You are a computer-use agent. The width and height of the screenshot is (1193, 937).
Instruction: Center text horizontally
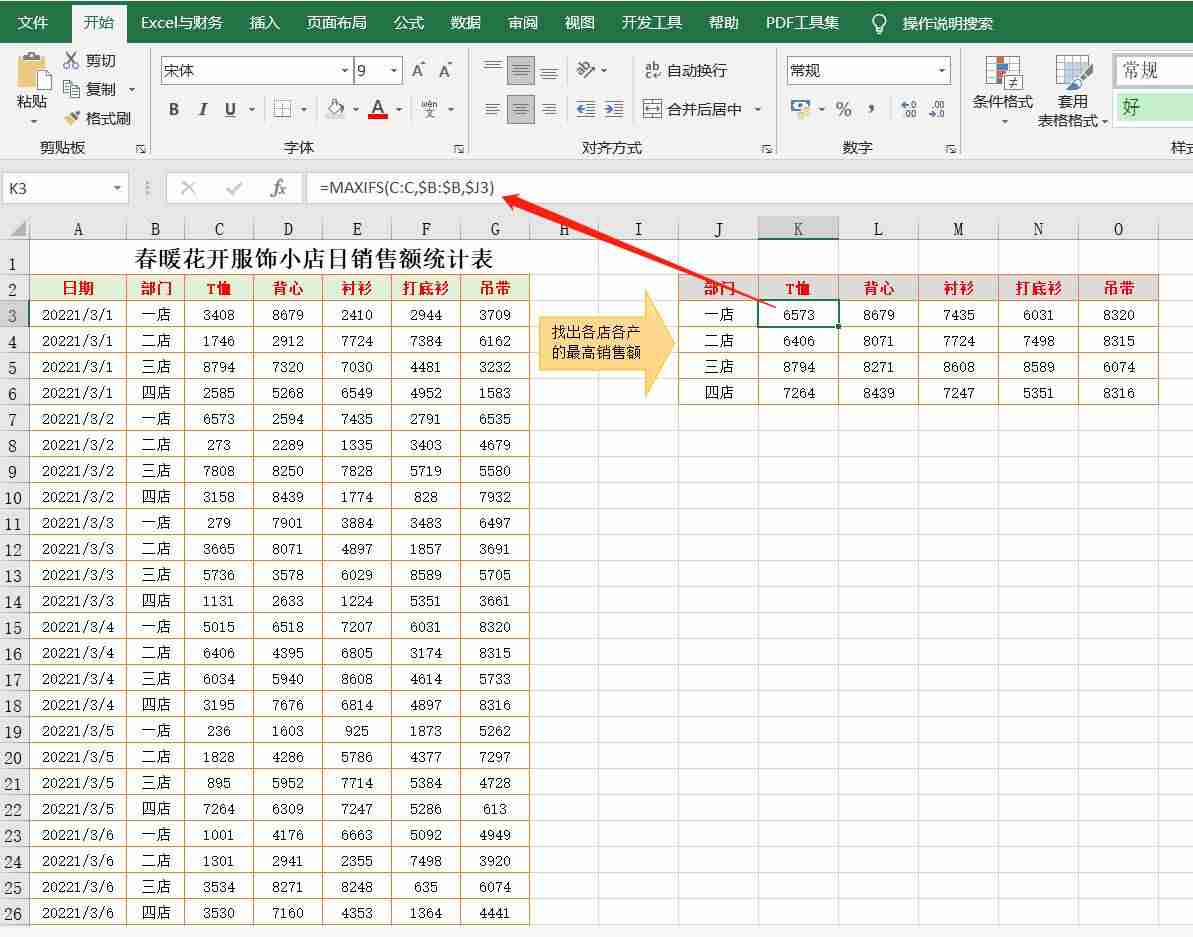(521, 110)
